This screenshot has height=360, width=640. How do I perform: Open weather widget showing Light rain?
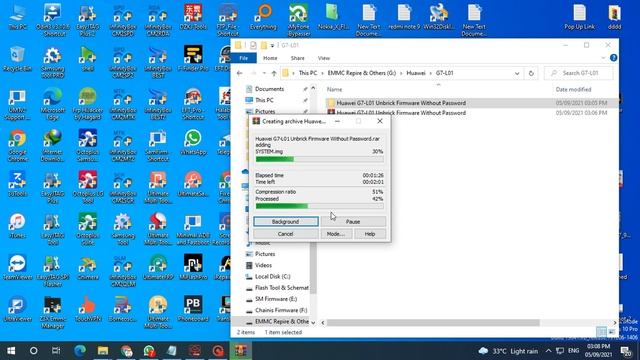pyautogui.click(x=508, y=351)
